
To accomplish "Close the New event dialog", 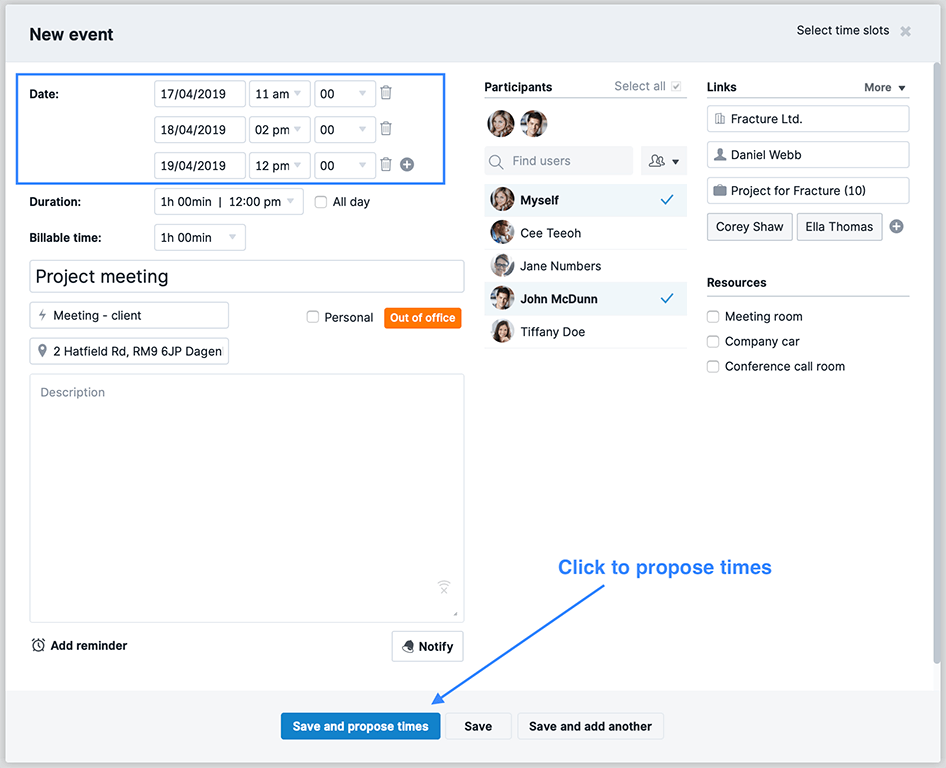I will pos(906,31).
